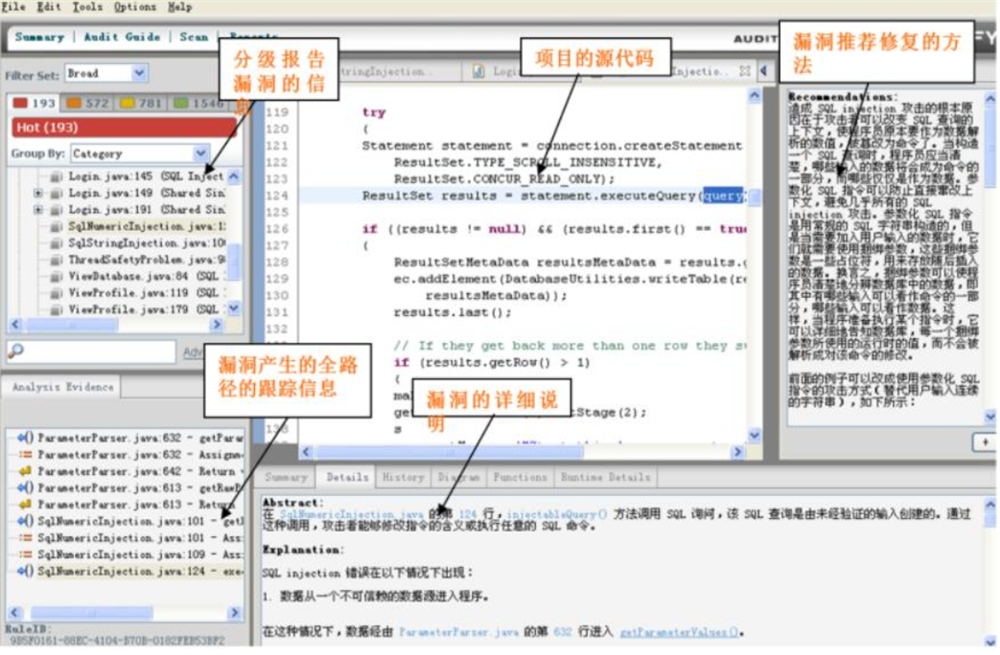
Task: Expand the Login.java:191 Shared Sink node
Action: tap(38, 210)
